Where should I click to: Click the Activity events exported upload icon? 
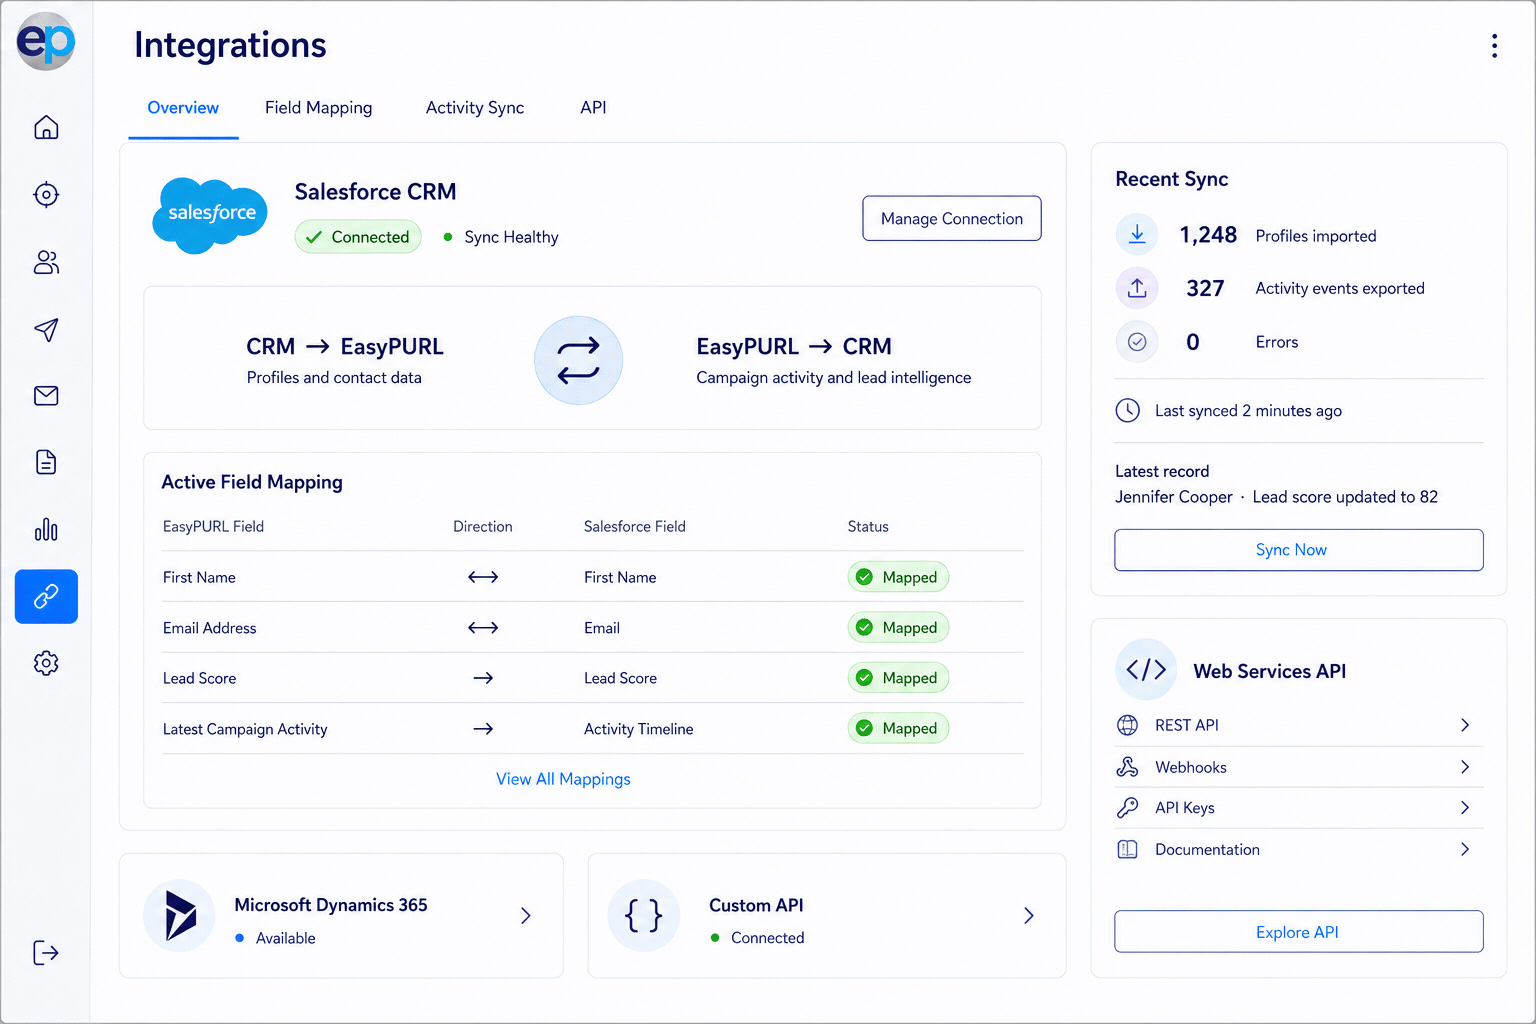point(1137,288)
